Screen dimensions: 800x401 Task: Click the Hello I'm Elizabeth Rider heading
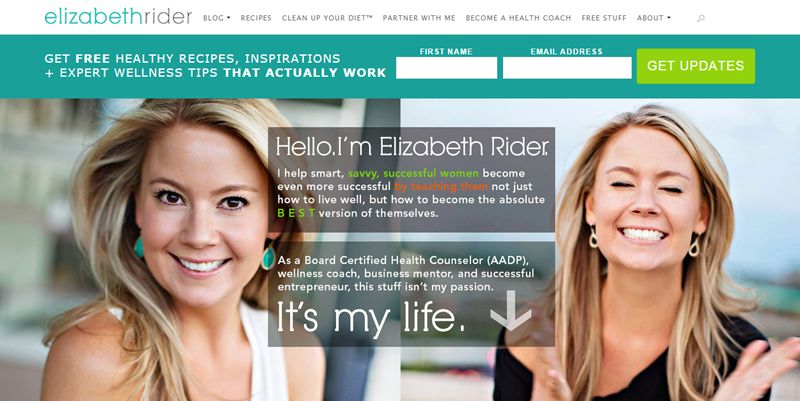412,146
